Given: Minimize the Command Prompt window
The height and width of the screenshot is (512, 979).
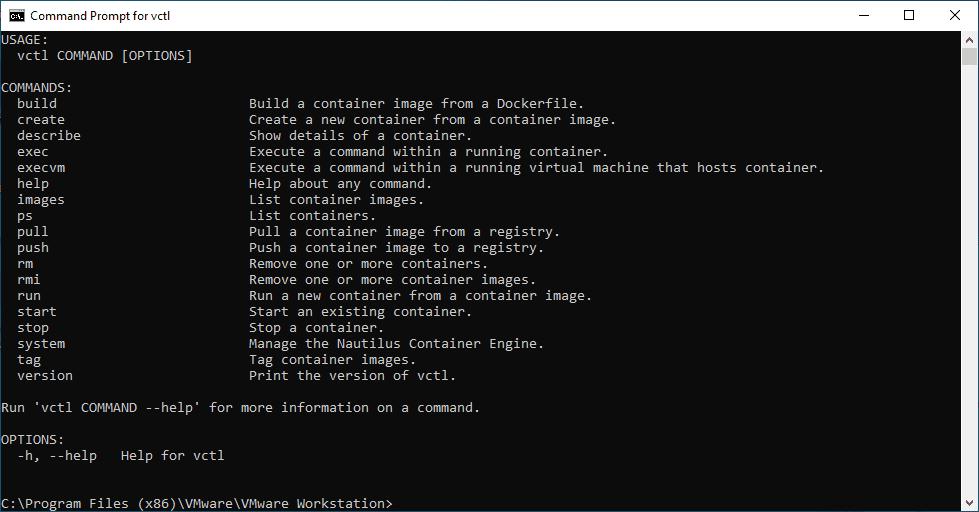Looking at the screenshot, I should (x=863, y=15).
